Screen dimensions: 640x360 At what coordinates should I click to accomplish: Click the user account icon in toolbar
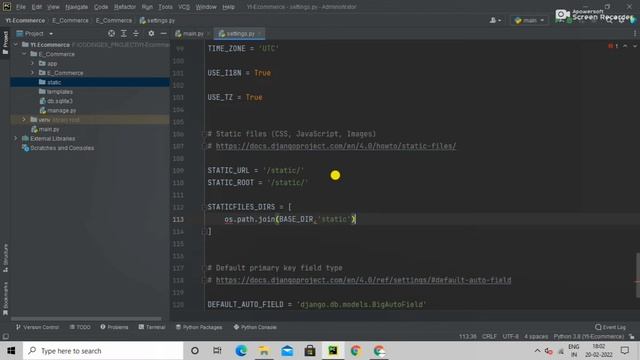click(x=495, y=20)
